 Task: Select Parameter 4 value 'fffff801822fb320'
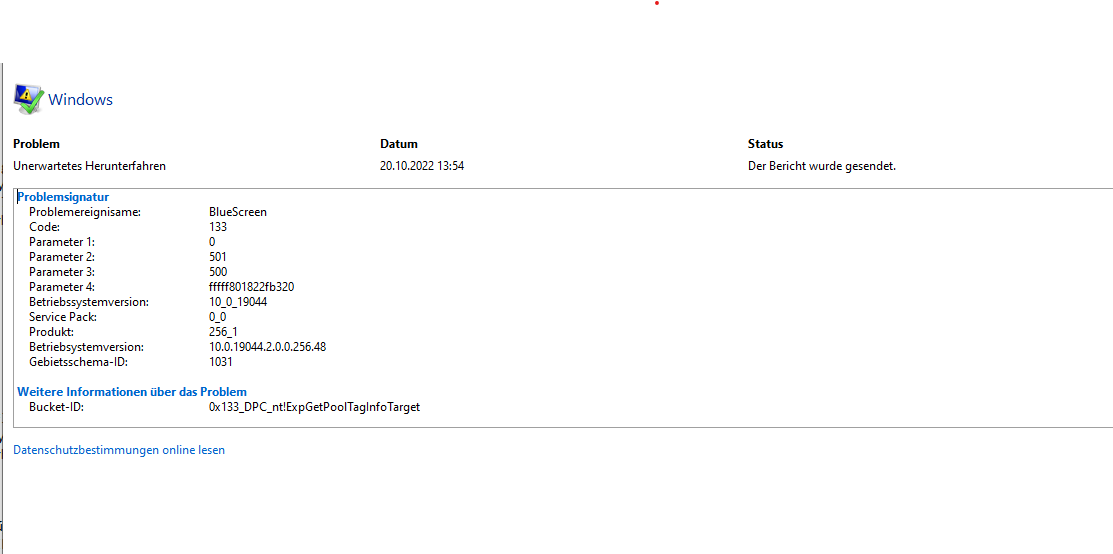[x=251, y=287]
